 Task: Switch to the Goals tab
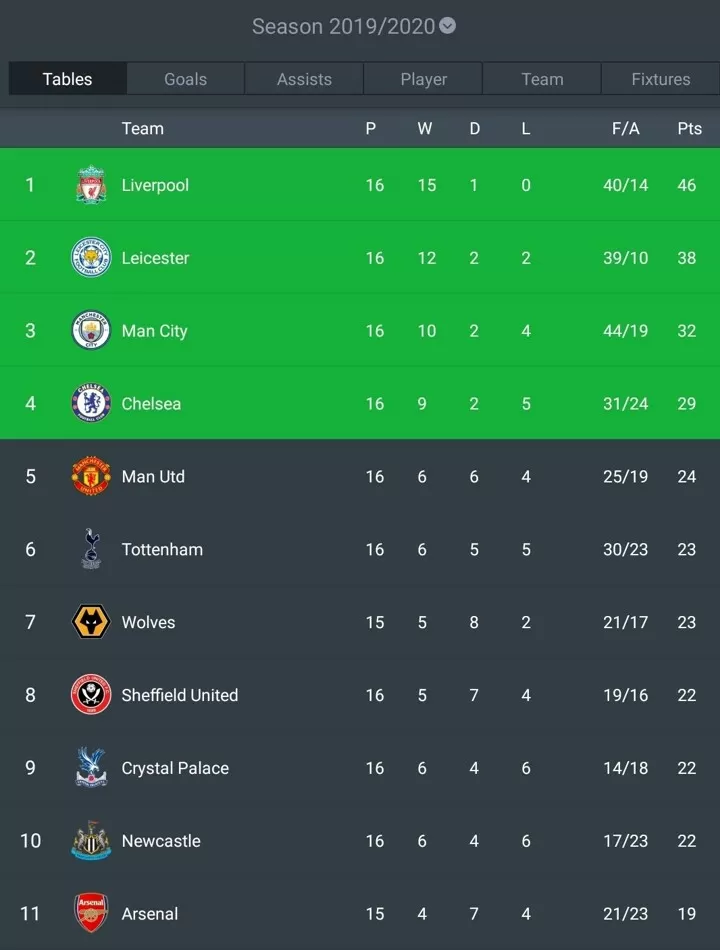click(x=185, y=79)
